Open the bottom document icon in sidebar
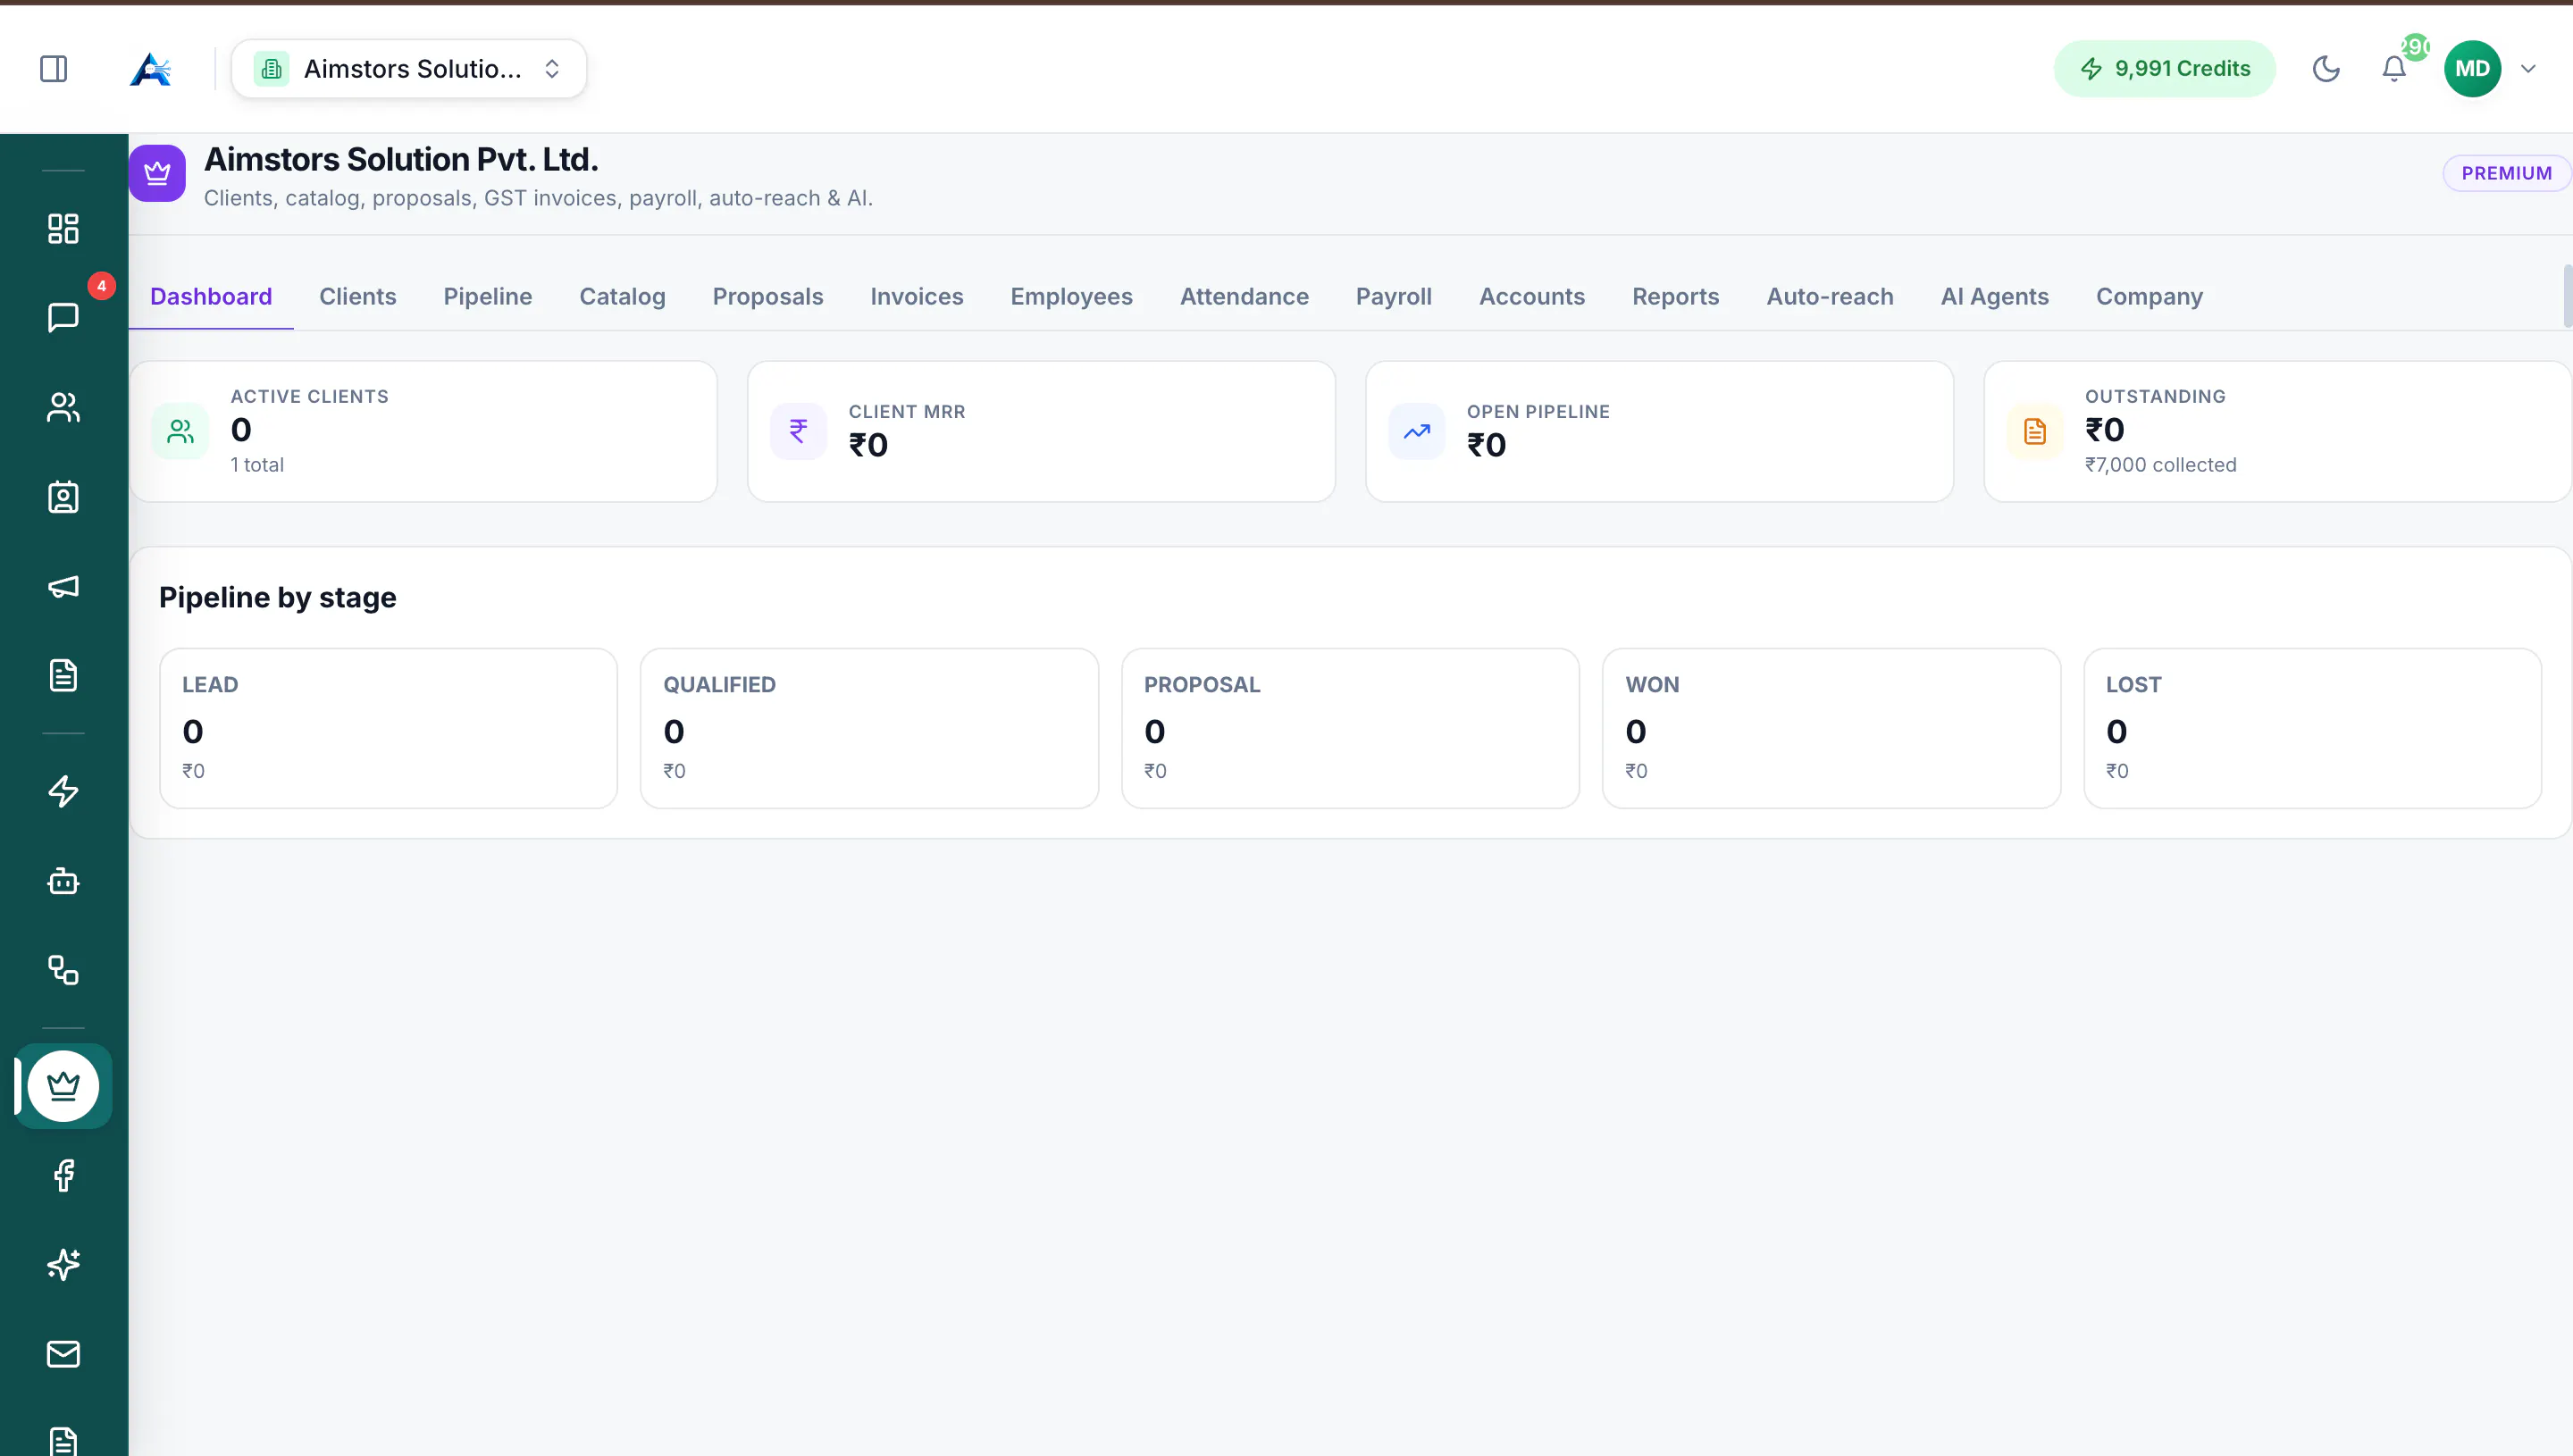This screenshot has width=2573, height=1456. 63,1441
